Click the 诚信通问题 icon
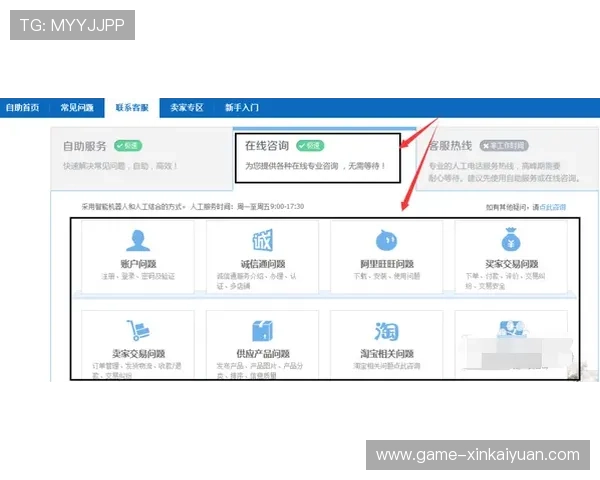Screen dimensions: 600x480 pos(262,241)
